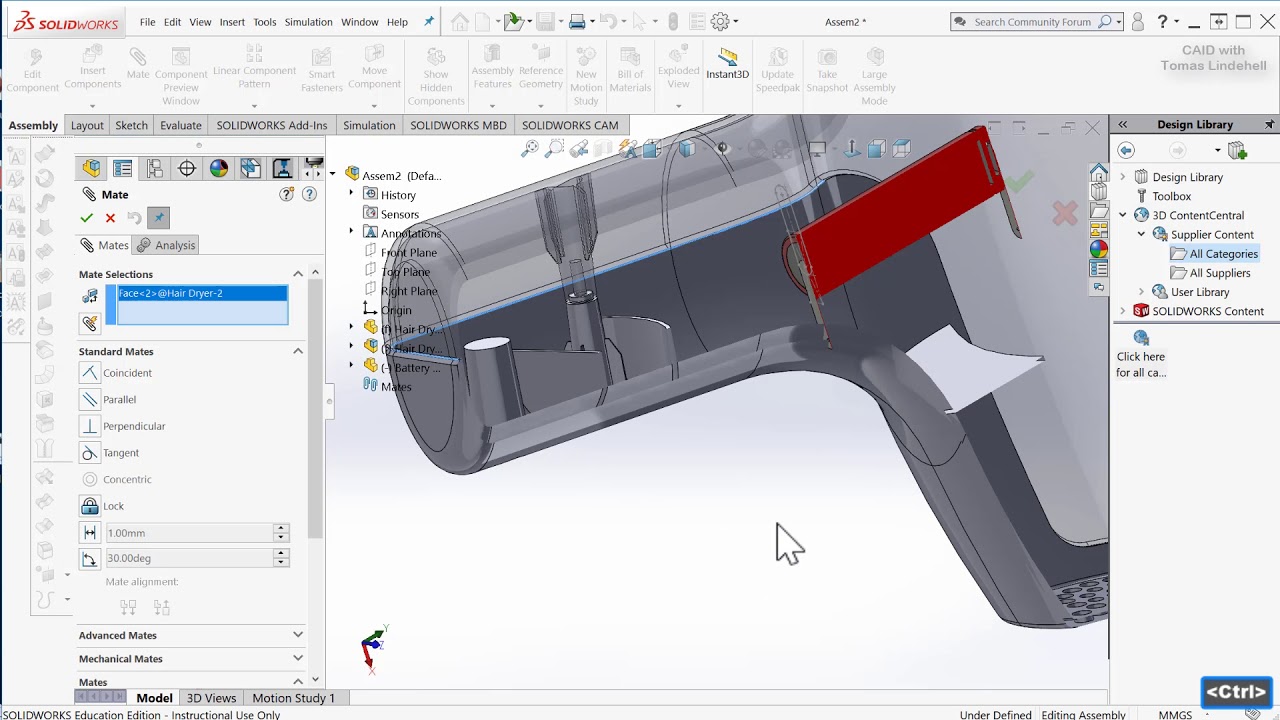Open the Insert menu
The height and width of the screenshot is (720, 1280).
tap(232, 22)
